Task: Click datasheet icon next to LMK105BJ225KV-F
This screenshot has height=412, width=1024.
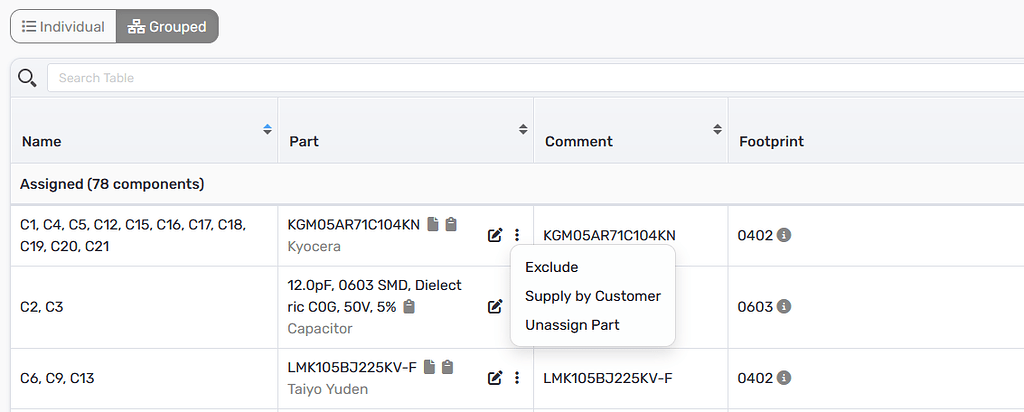Action: pos(429,367)
